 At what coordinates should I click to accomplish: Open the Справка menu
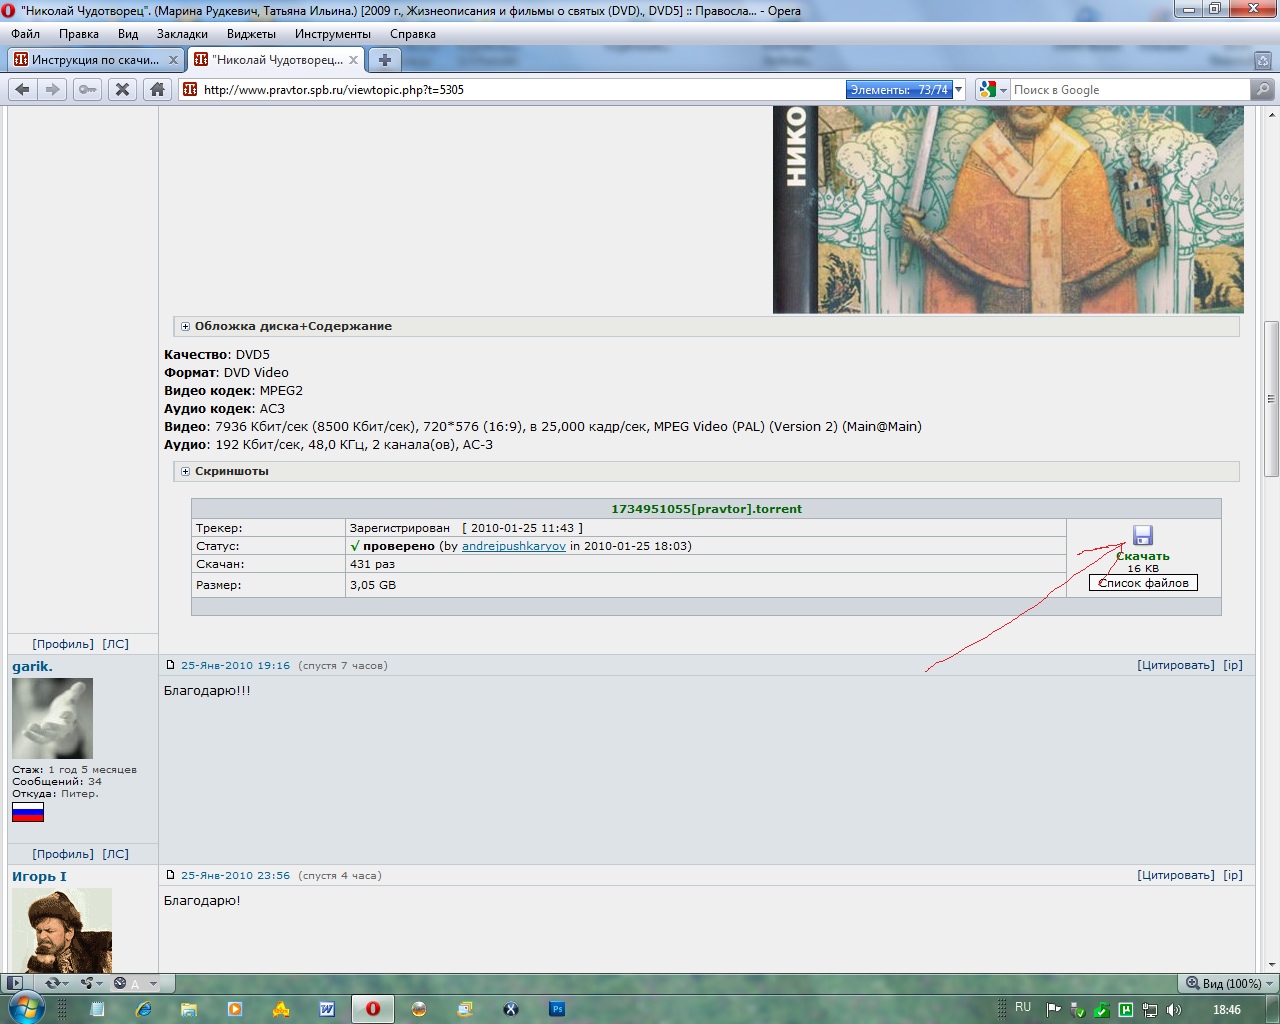tap(413, 34)
